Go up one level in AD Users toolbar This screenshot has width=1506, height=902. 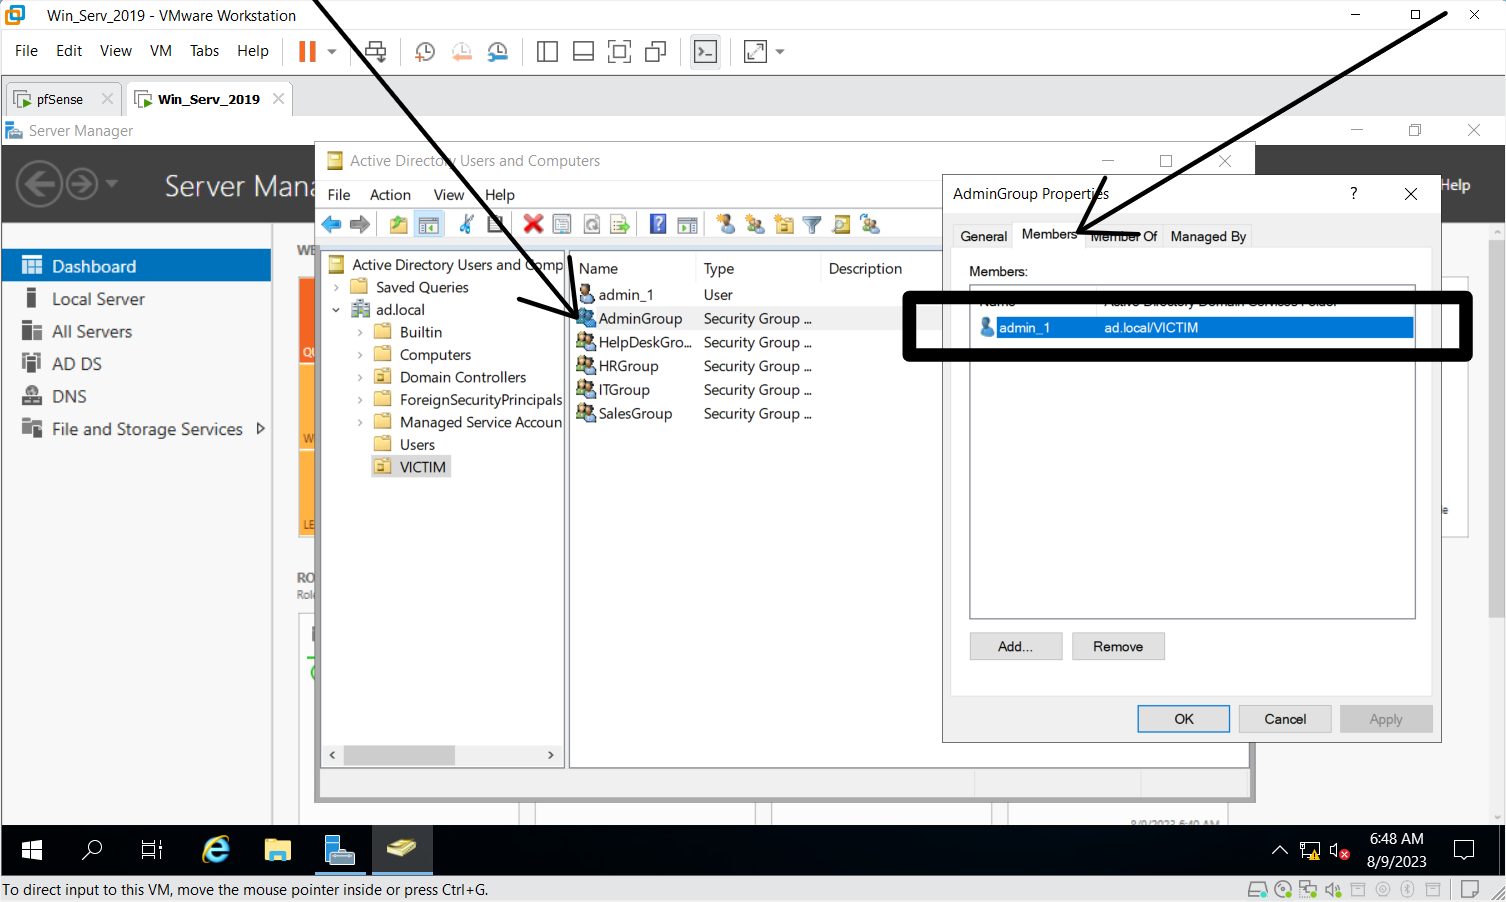click(398, 224)
